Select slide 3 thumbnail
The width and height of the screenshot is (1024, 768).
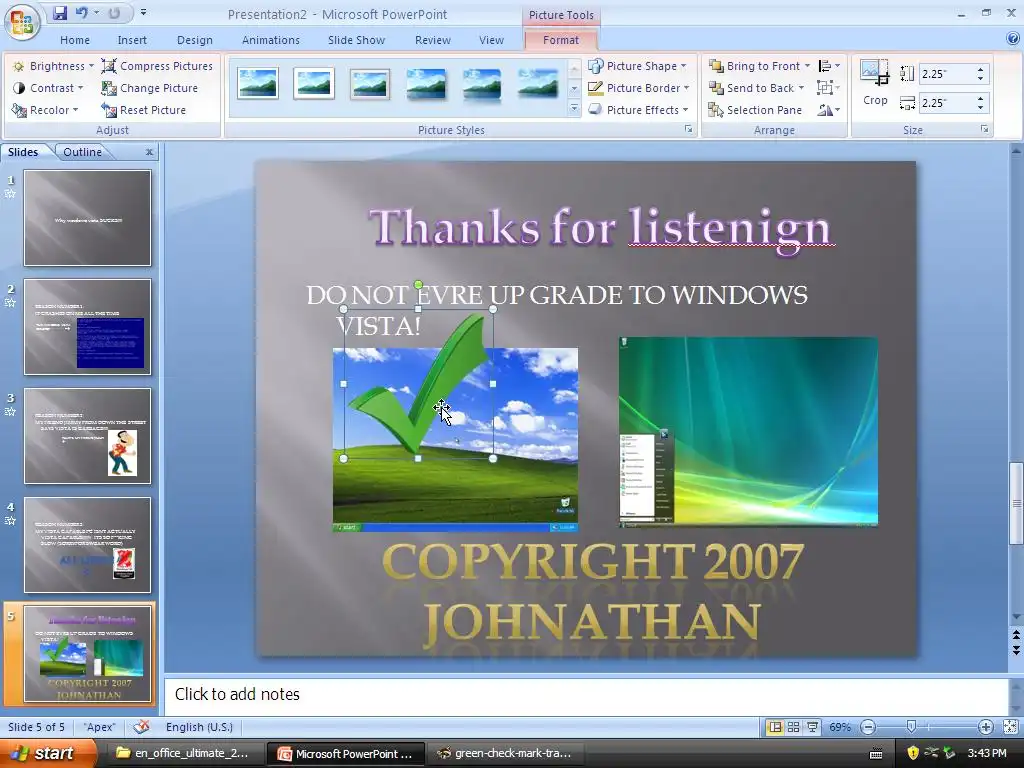tap(88, 436)
